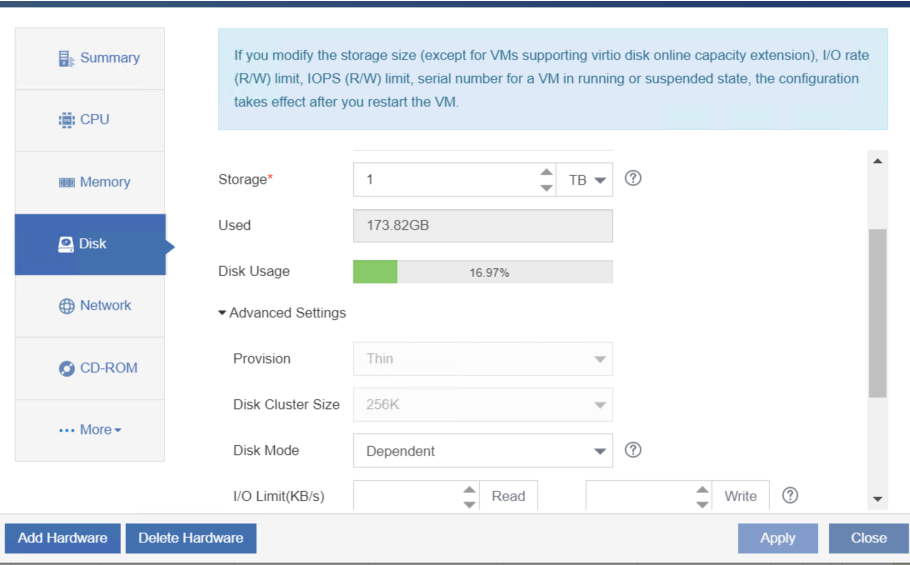The image size is (910, 565).
Task: Click the help icon beside Disk Mode
Action: pyautogui.click(x=633, y=450)
